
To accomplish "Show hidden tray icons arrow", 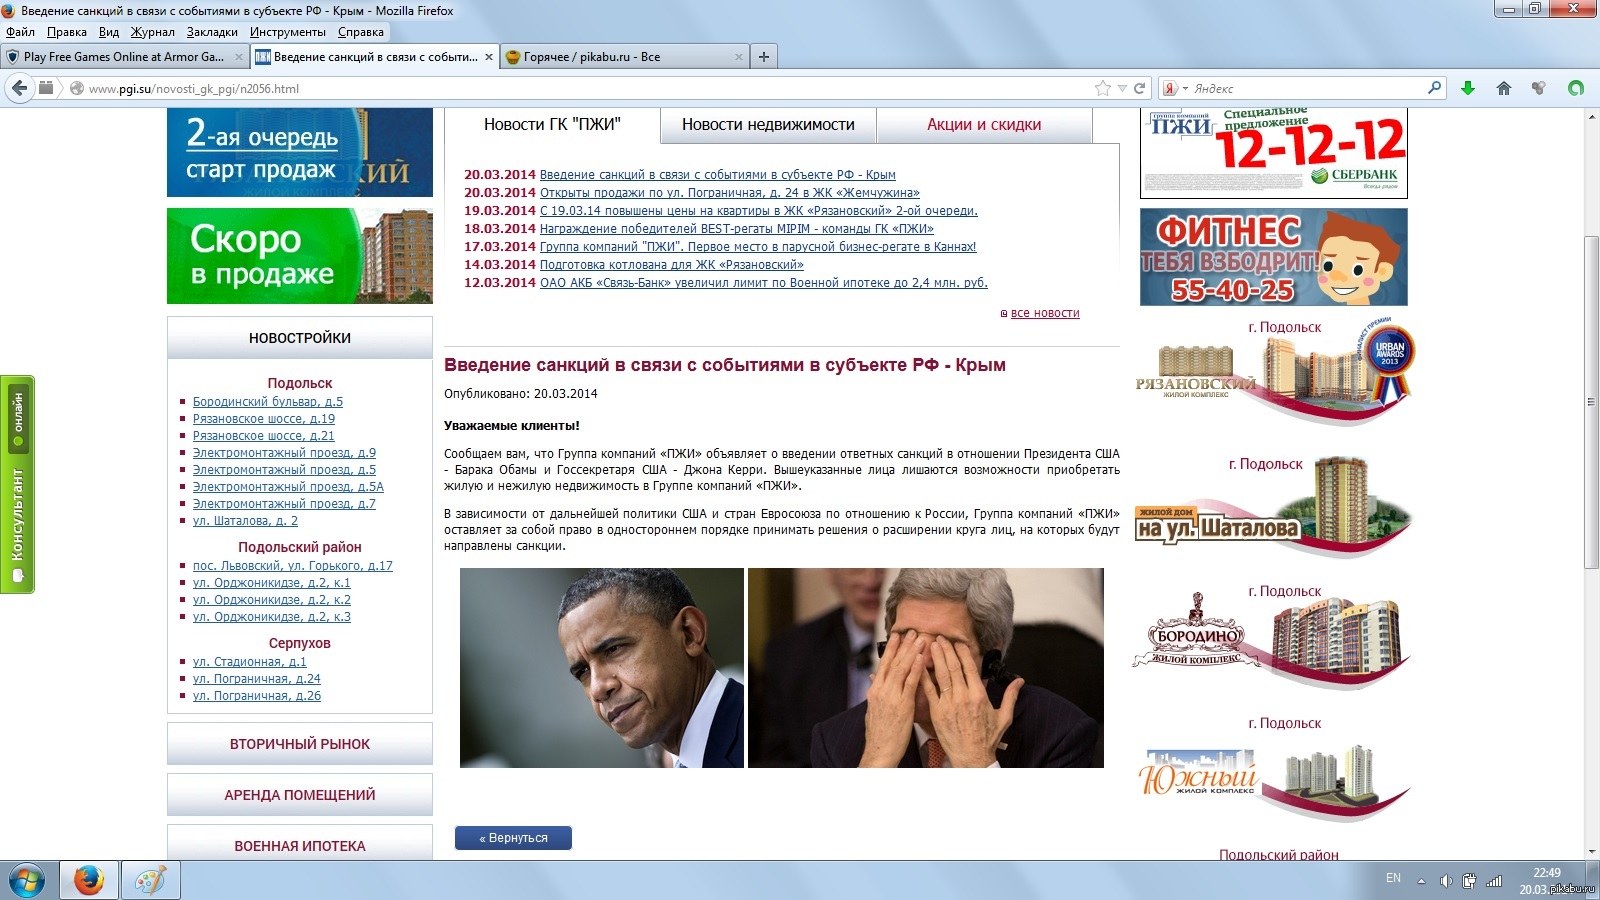I will pos(1421,881).
